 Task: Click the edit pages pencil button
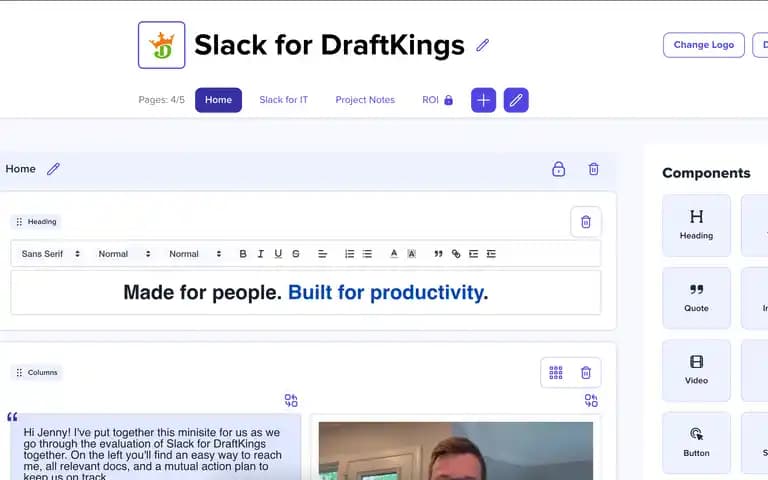tap(516, 100)
